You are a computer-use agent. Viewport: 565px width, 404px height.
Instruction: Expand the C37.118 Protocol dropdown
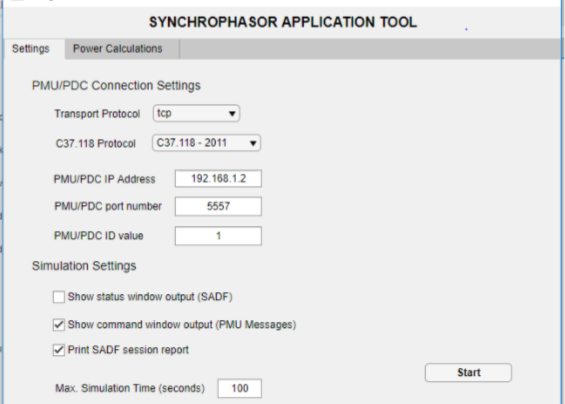(206, 143)
